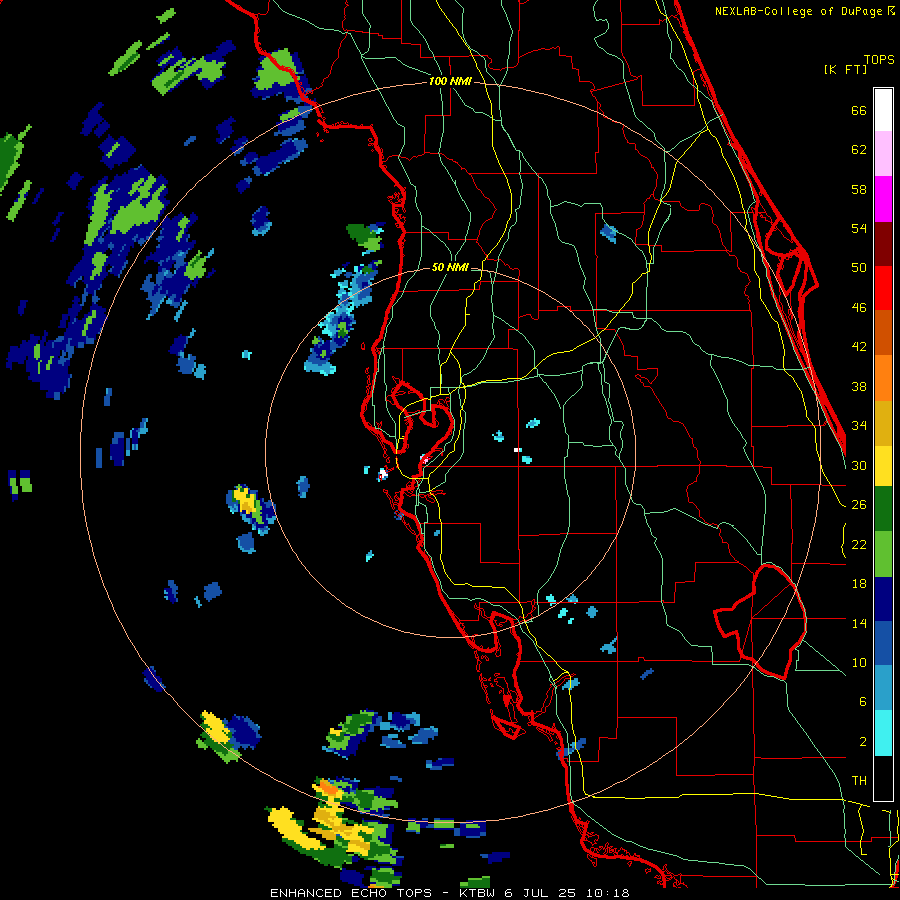Click legend value "30"

coord(859,465)
